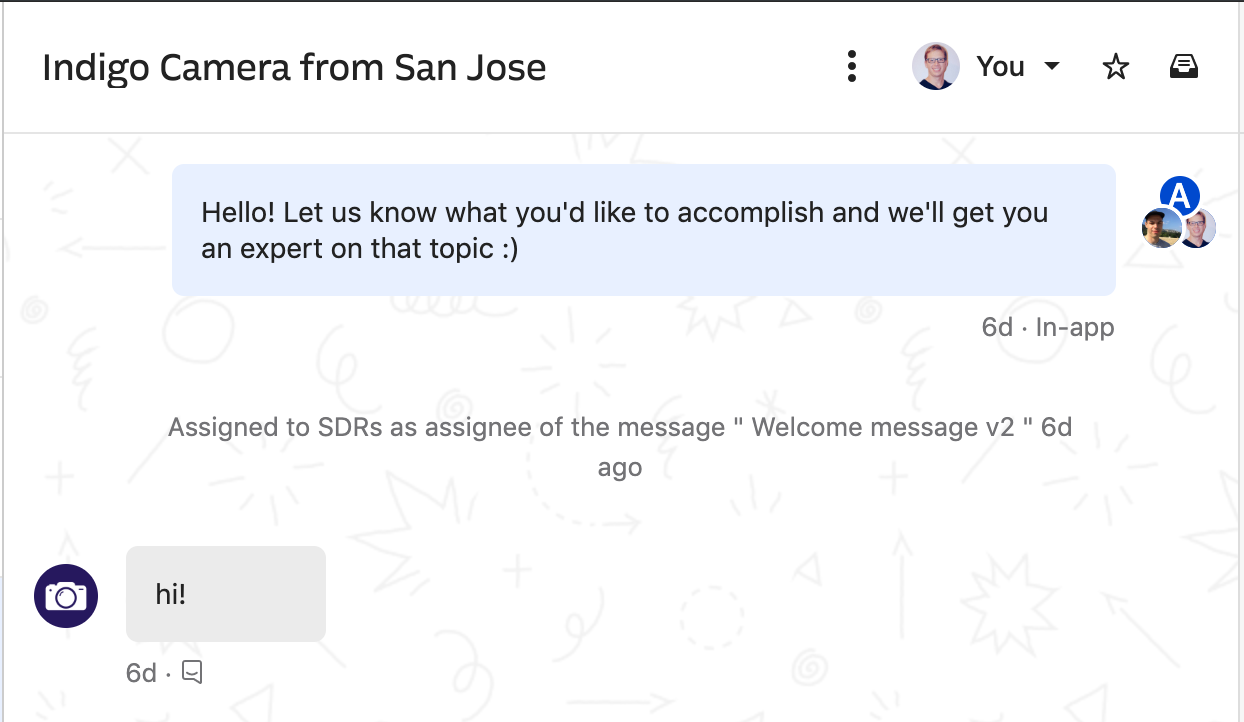
Task: Click the assignee profile photo in header
Action: [936, 67]
